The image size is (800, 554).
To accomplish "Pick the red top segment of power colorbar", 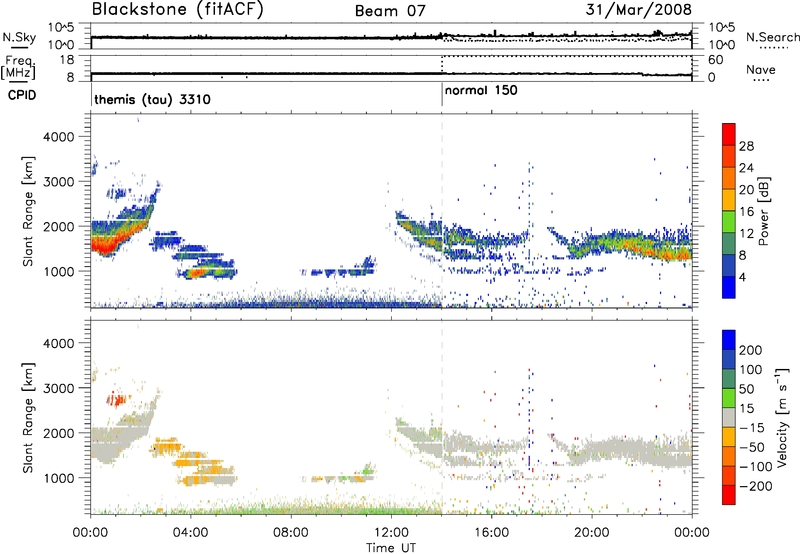I will point(729,134).
